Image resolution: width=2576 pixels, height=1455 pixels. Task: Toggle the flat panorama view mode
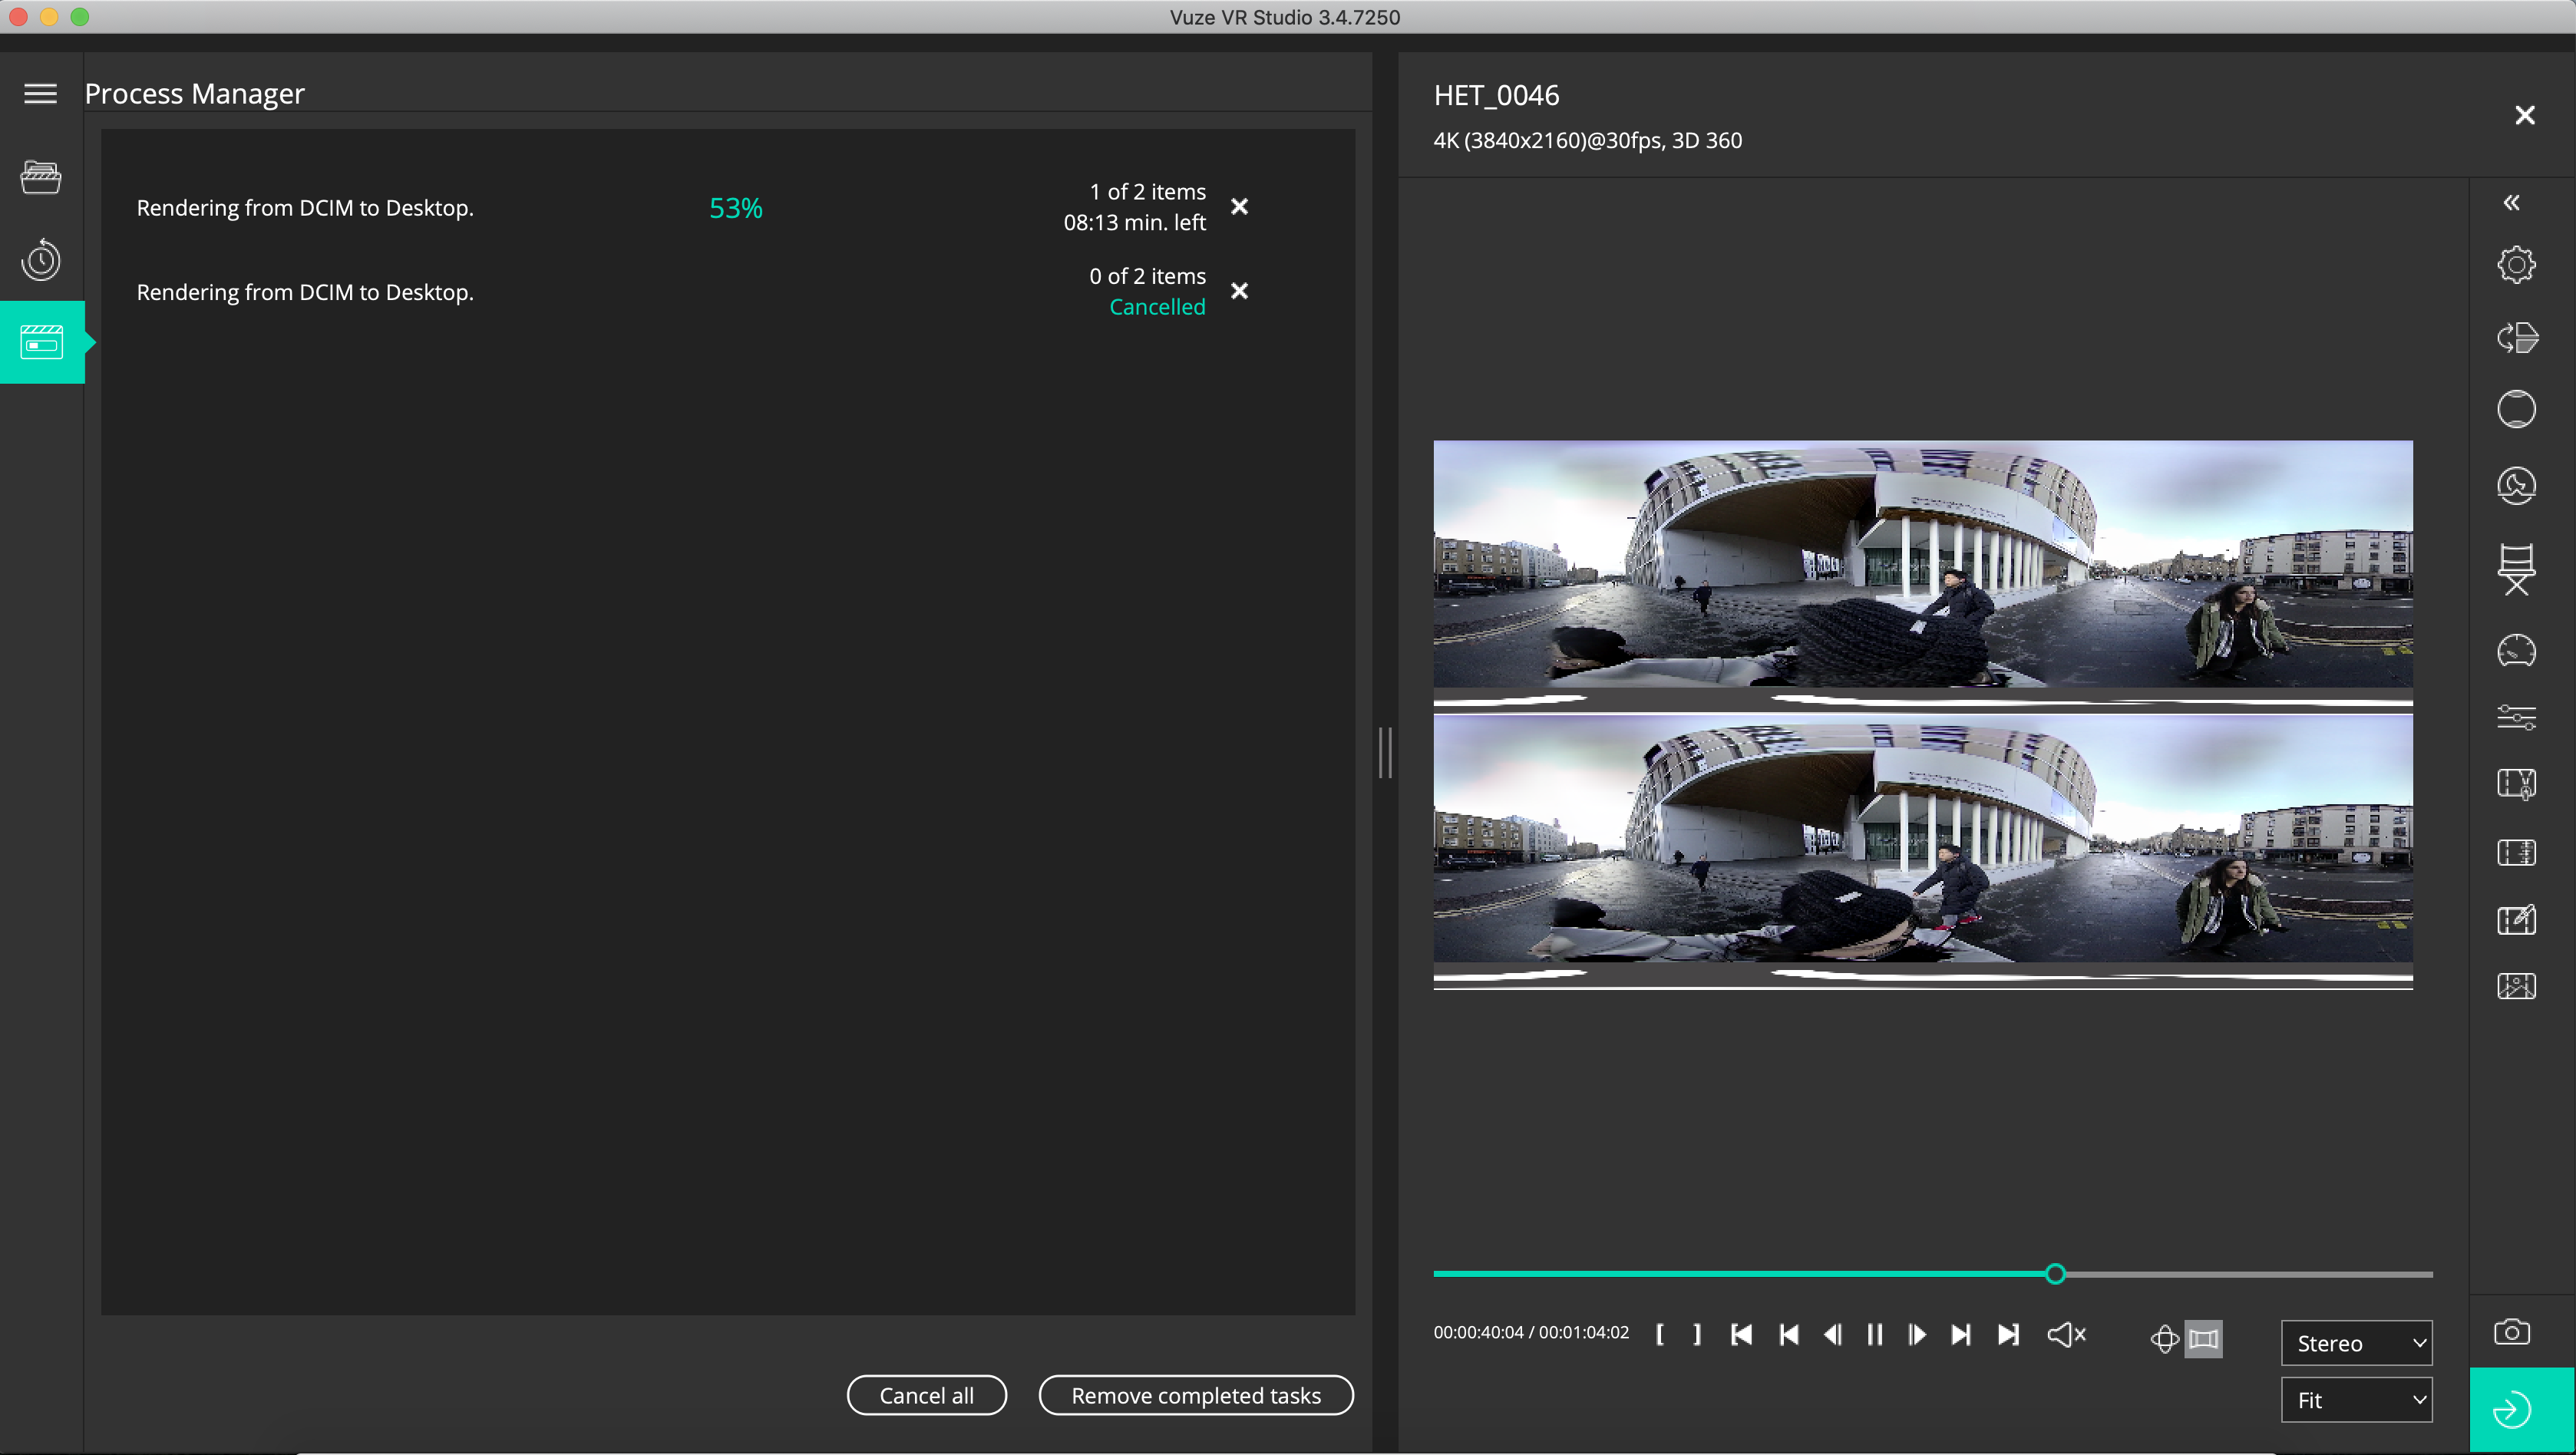pyautogui.click(x=2204, y=1339)
